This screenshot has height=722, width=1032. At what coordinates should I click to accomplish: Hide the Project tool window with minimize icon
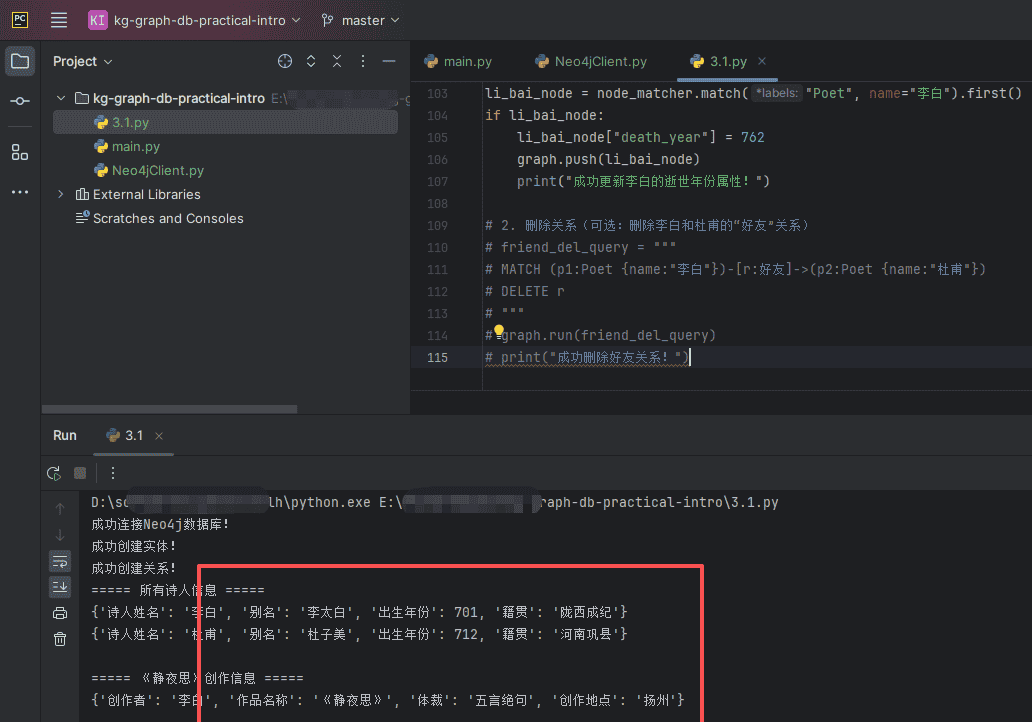389,61
